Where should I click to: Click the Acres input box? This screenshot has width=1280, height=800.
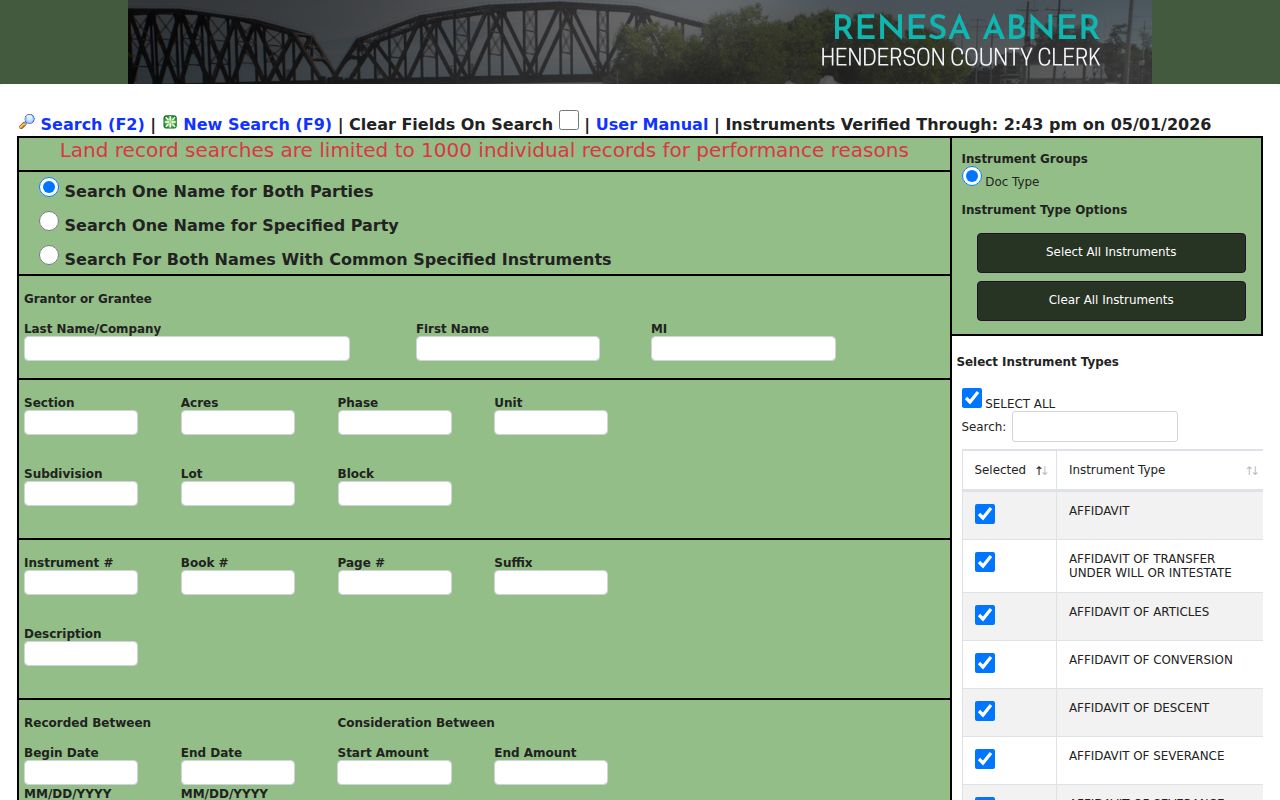point(238,422)
